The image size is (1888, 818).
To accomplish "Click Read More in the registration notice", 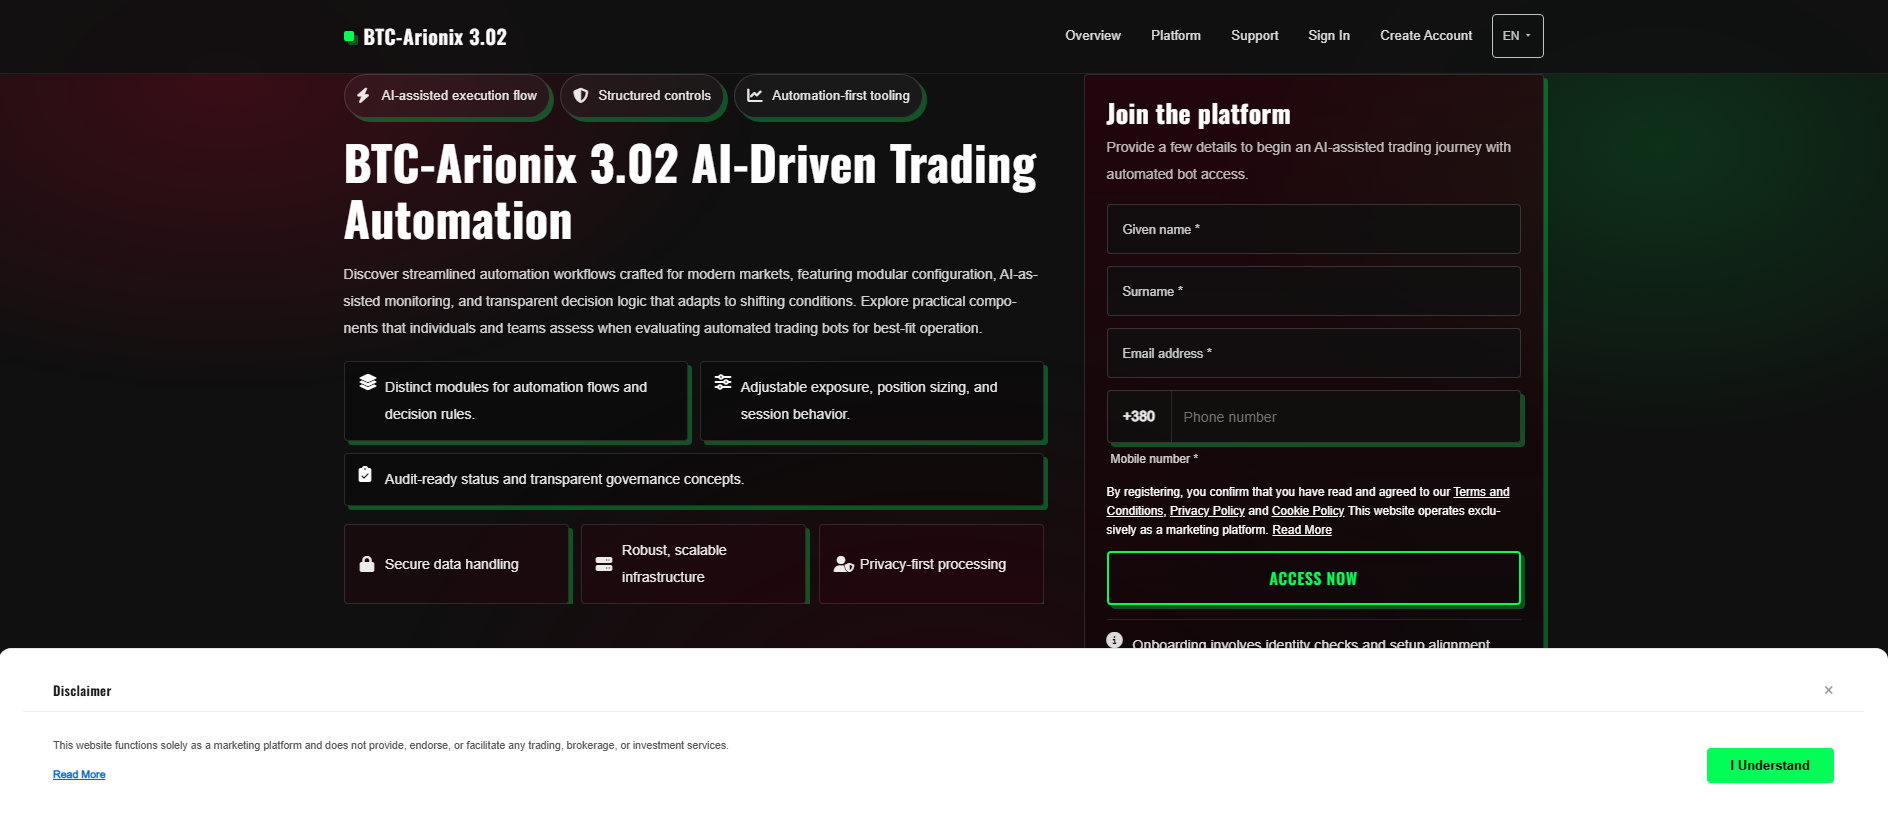I will 1302,530.
